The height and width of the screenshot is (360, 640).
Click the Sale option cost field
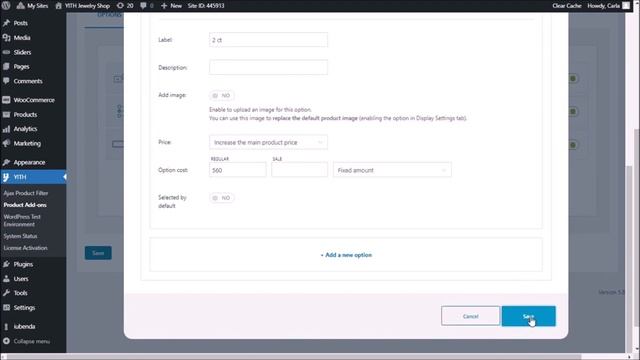pyautogui.click(x=300, y=170)
